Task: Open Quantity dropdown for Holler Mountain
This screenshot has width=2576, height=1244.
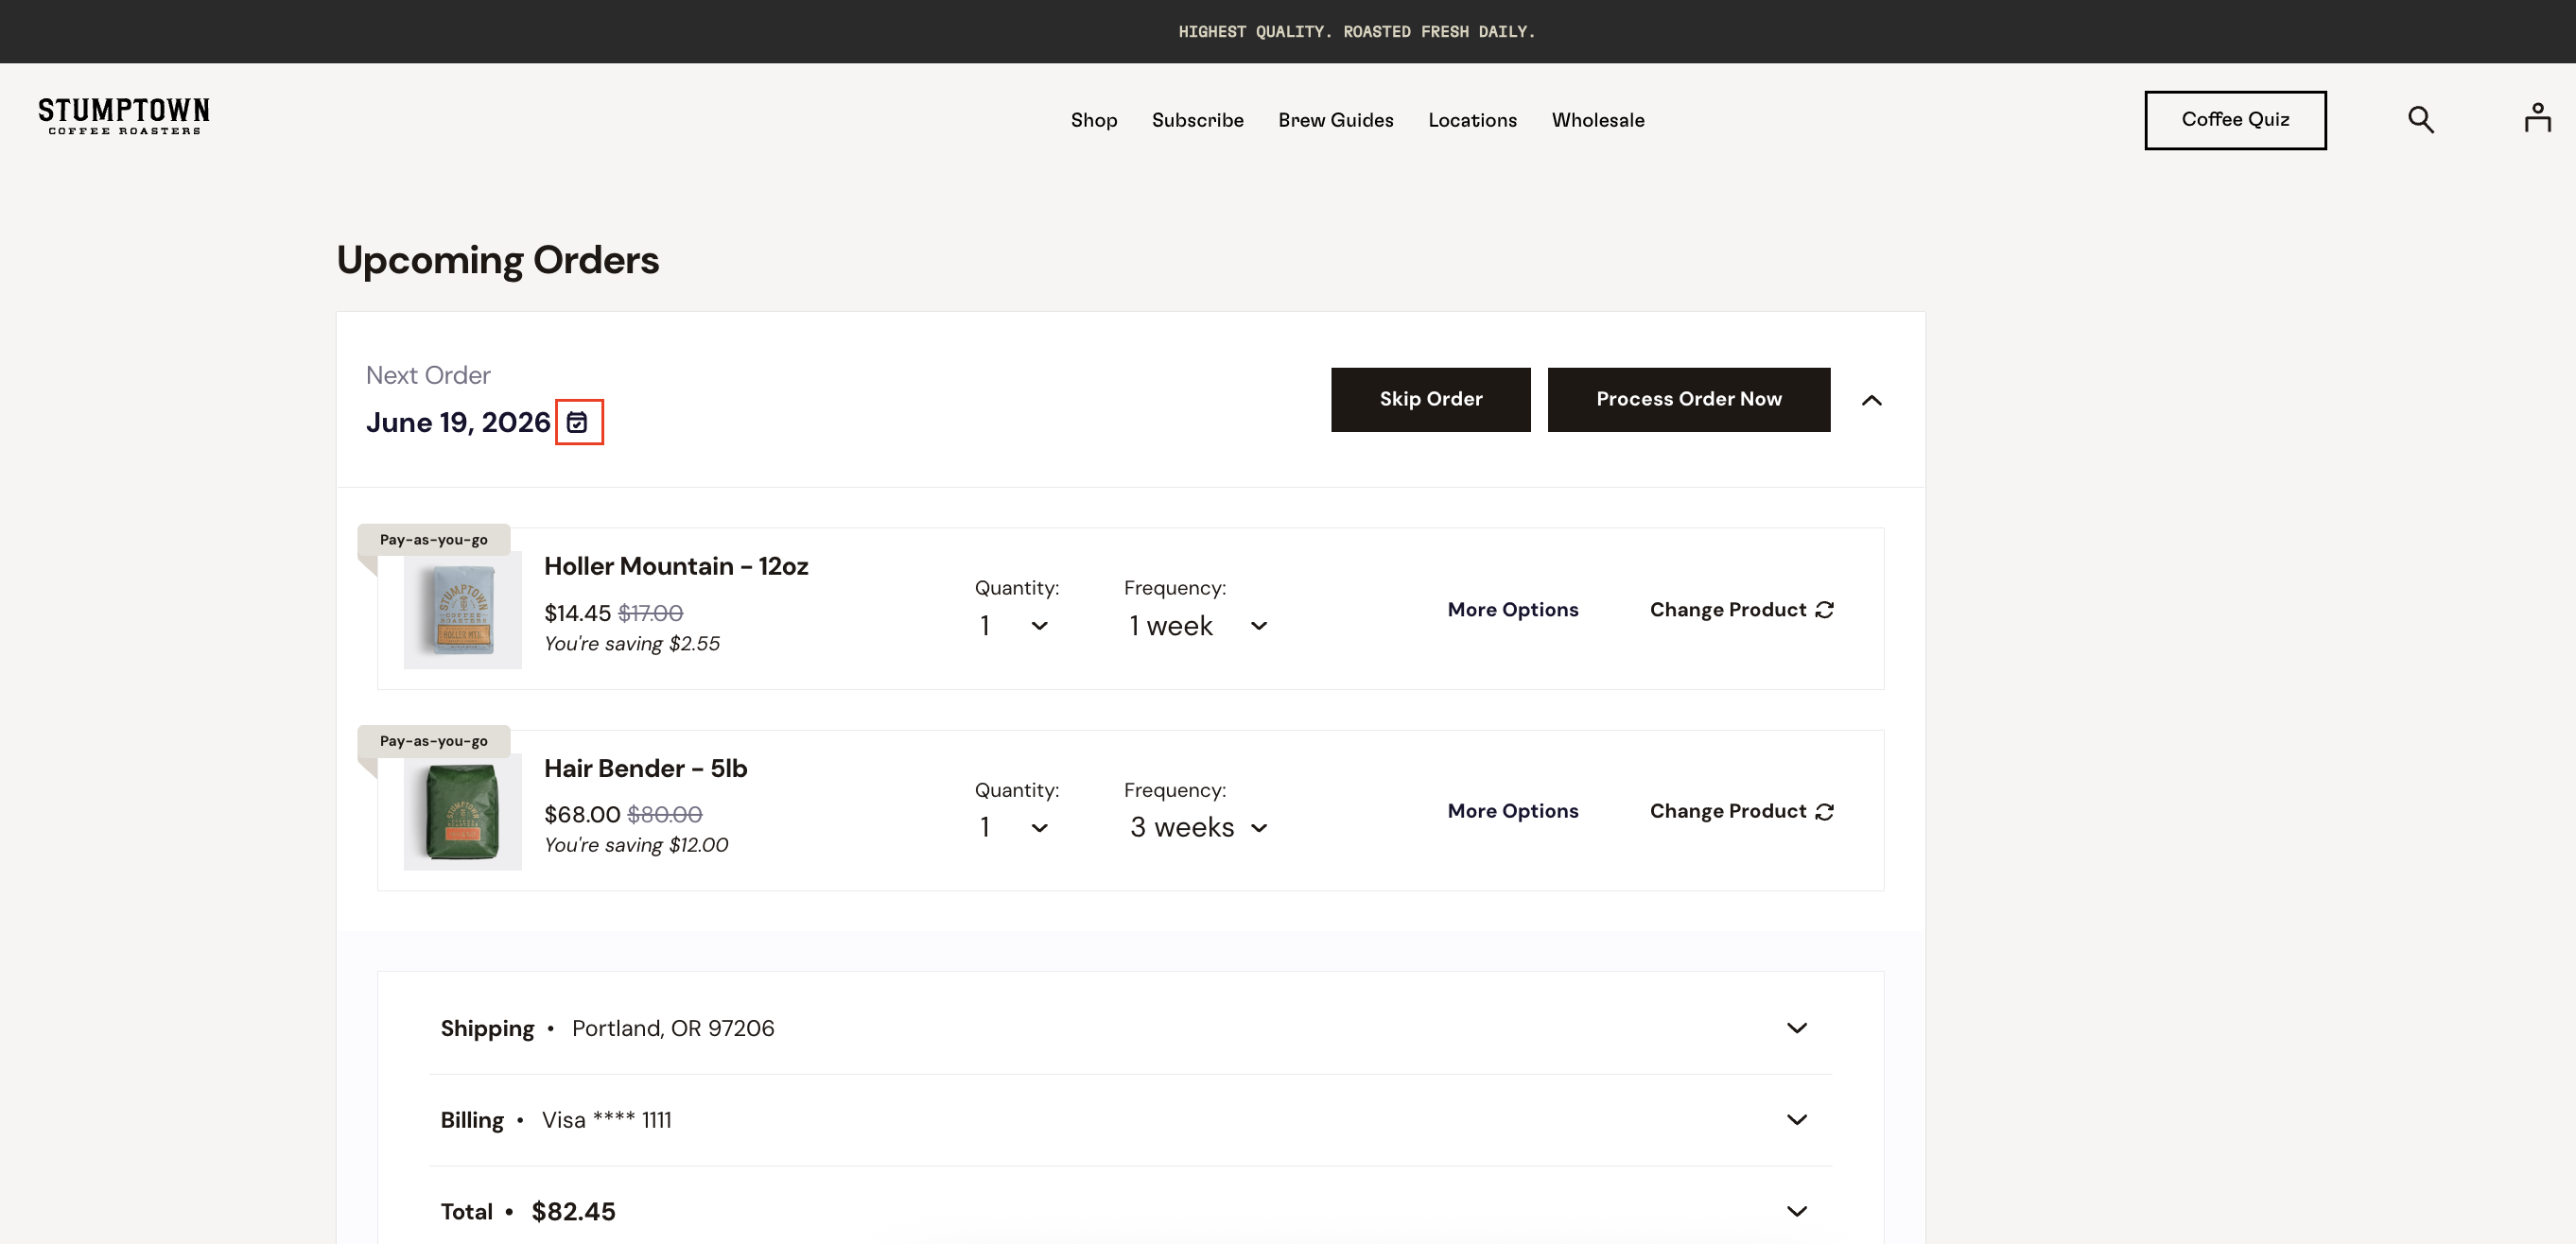Action: [x=1013, y=626]
